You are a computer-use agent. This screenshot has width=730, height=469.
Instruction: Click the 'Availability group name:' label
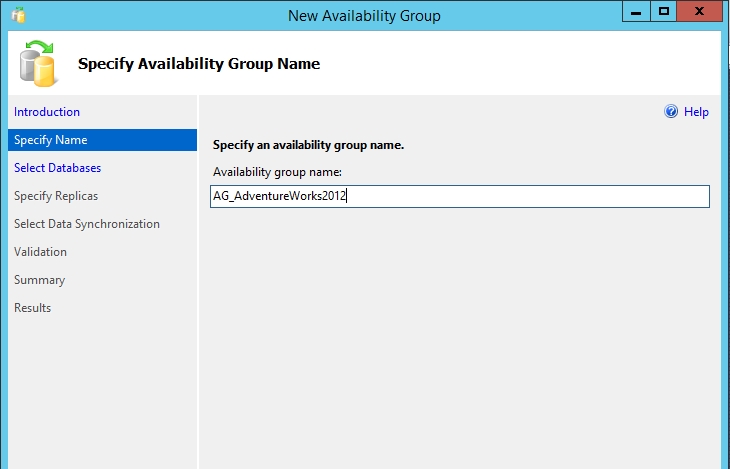tap(277, 172)
